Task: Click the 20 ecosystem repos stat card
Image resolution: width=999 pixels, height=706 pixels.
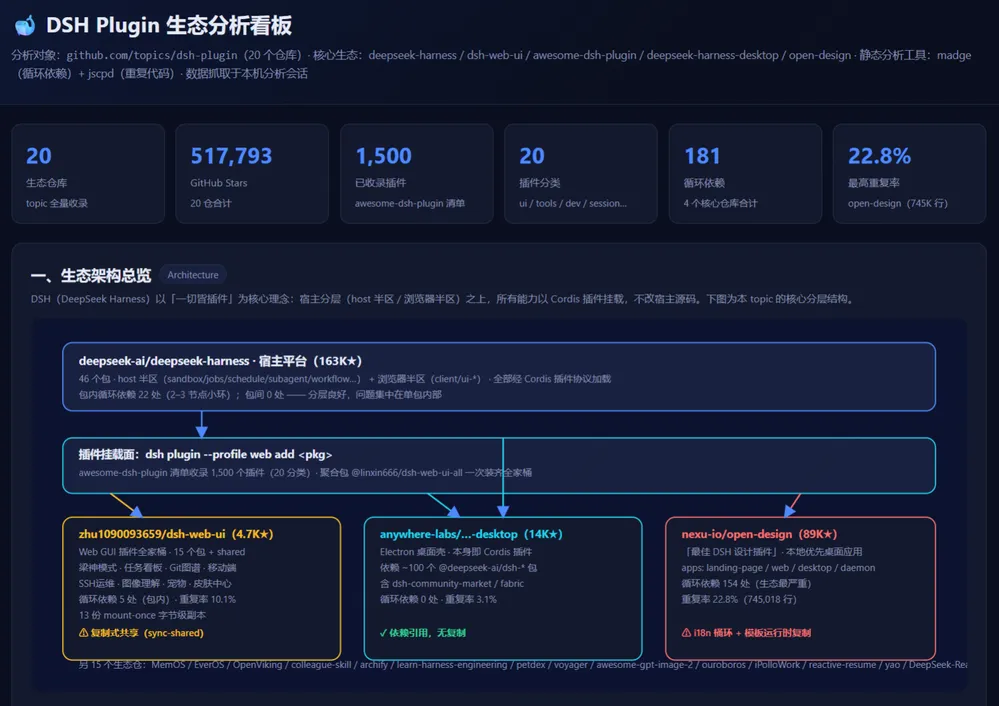Action: pyautogui.click(x=88, y=173)
